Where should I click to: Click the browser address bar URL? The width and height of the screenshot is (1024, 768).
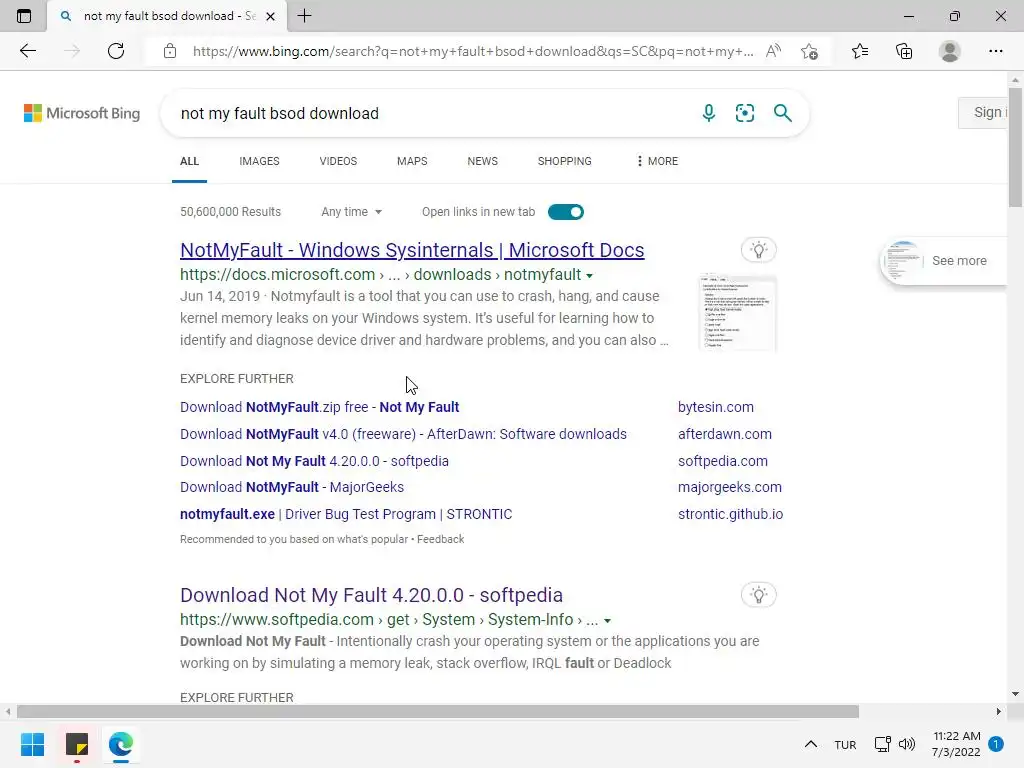coord(473,51)
